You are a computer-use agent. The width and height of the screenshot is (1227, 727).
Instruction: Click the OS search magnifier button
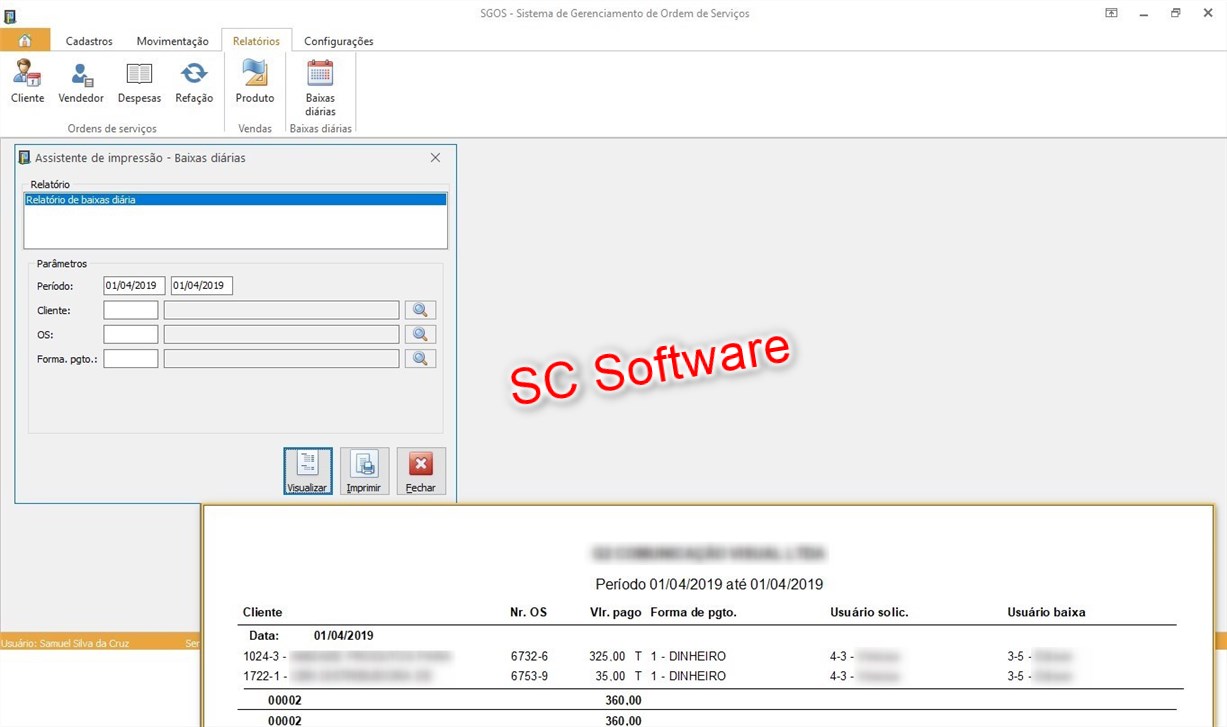pos(420,334)
